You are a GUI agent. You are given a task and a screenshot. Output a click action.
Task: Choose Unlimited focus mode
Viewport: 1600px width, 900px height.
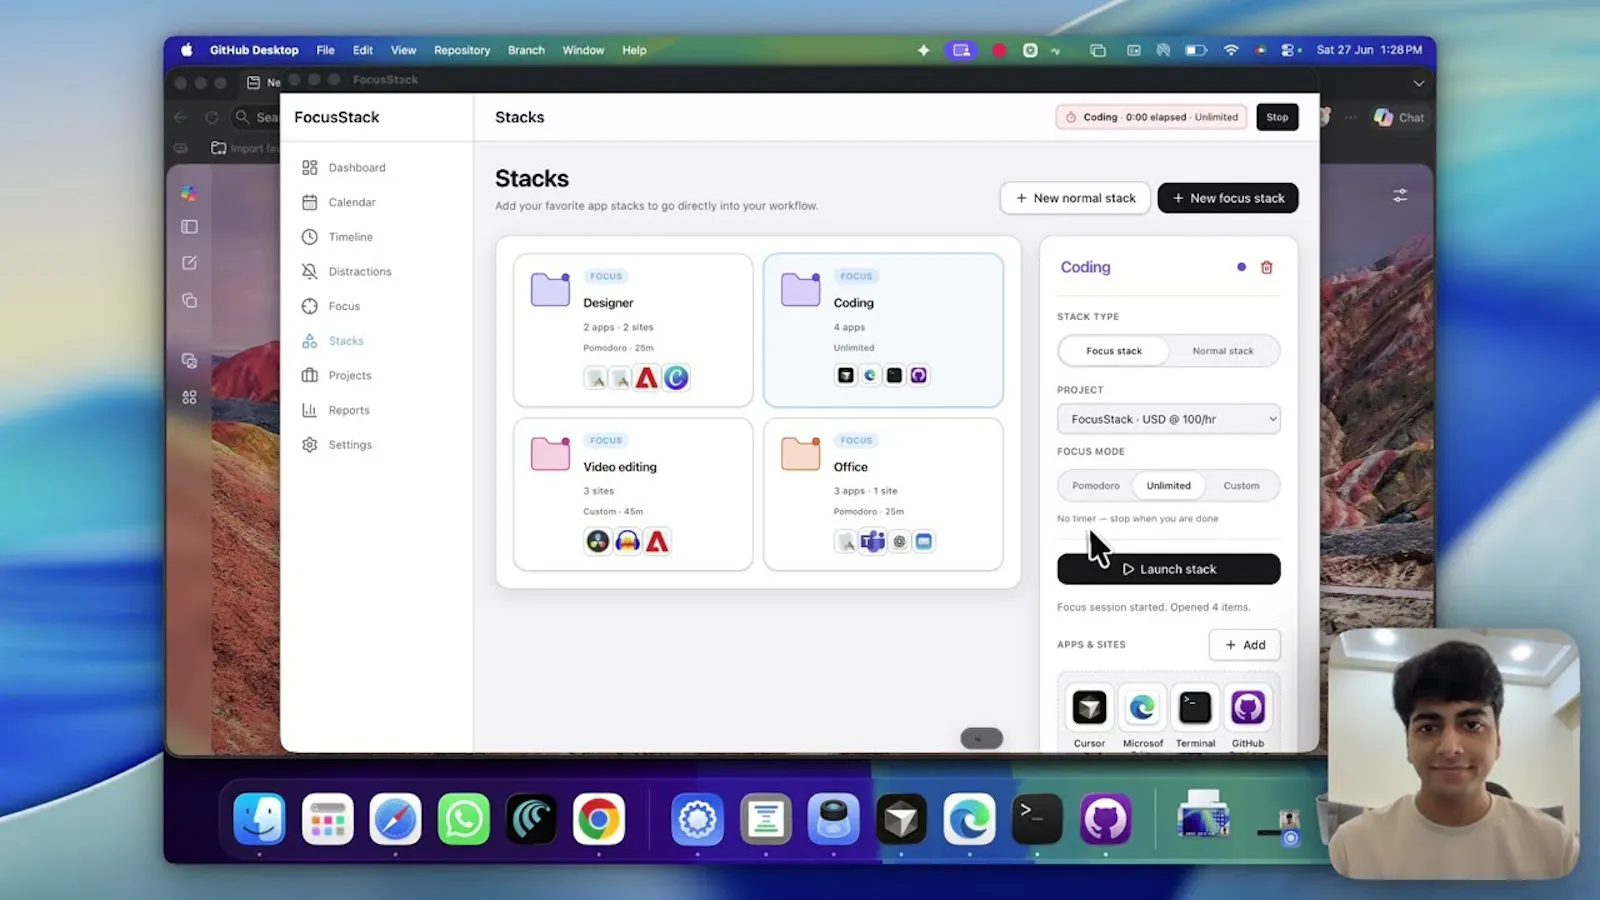[x=1168, y=486]
